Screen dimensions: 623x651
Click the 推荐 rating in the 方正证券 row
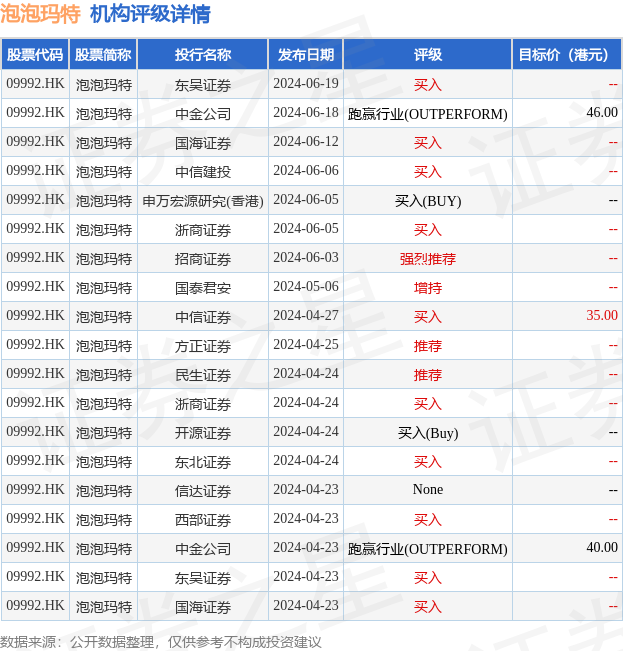(428, 346)
